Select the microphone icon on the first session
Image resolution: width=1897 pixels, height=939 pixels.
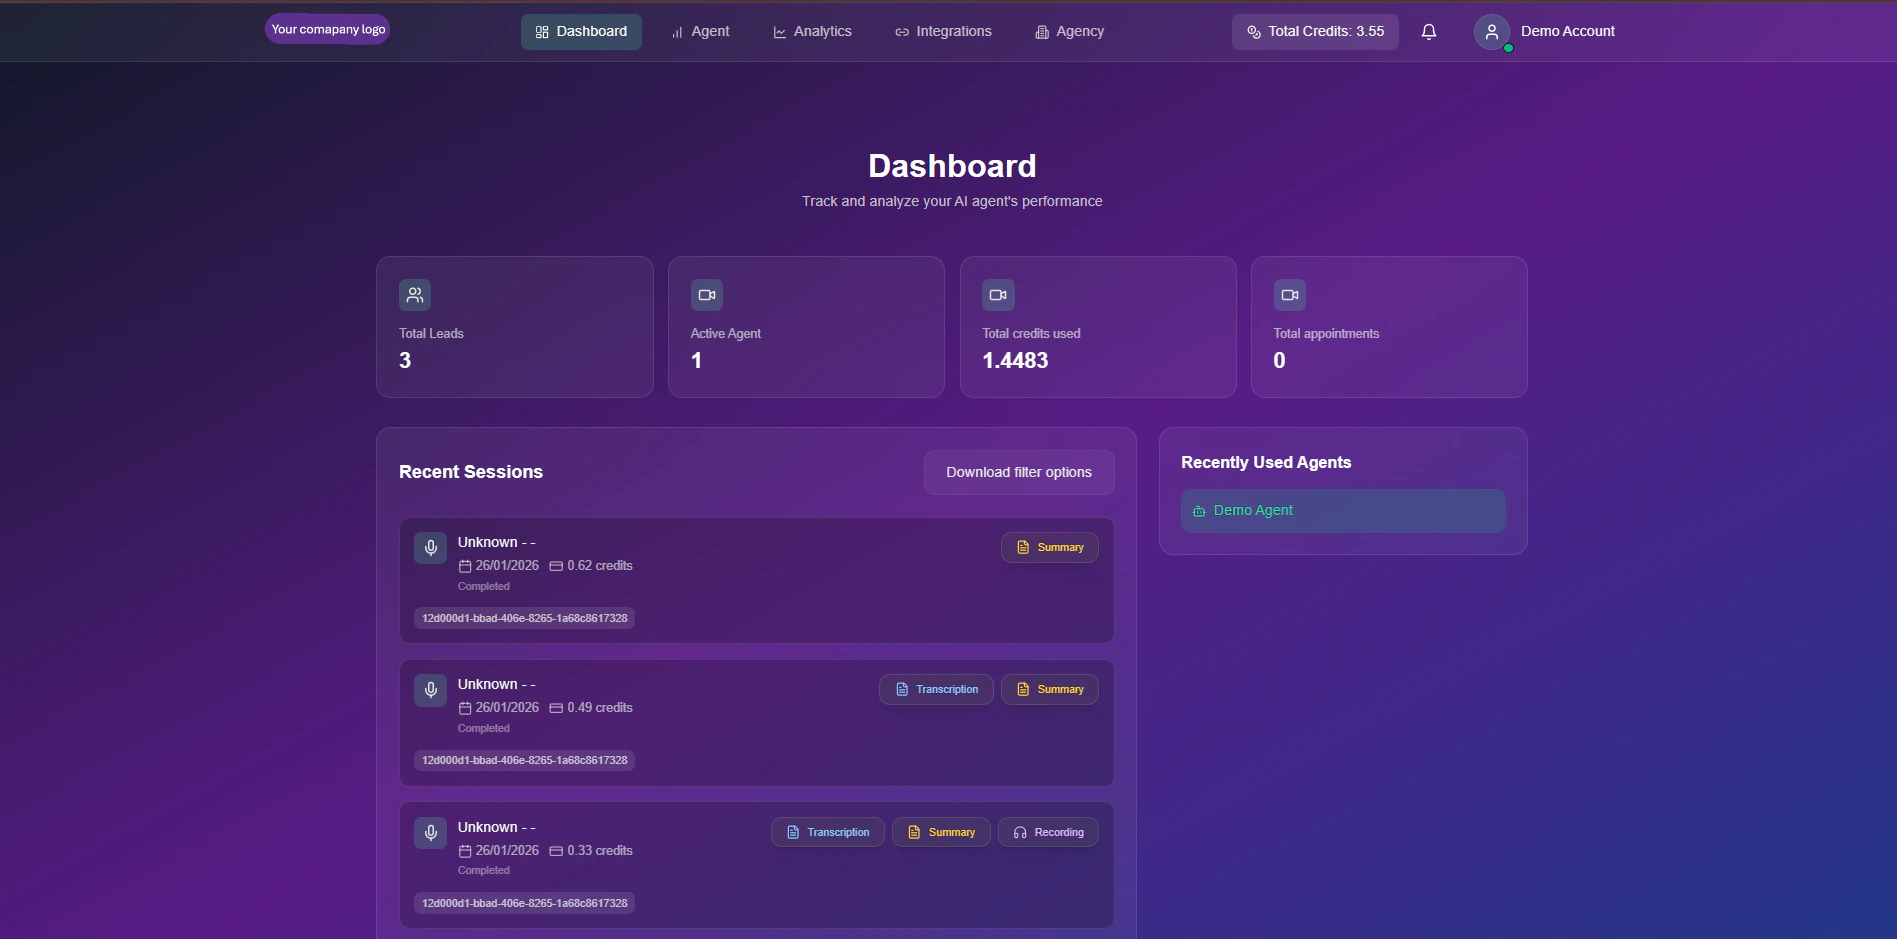(x=430, y=547)
